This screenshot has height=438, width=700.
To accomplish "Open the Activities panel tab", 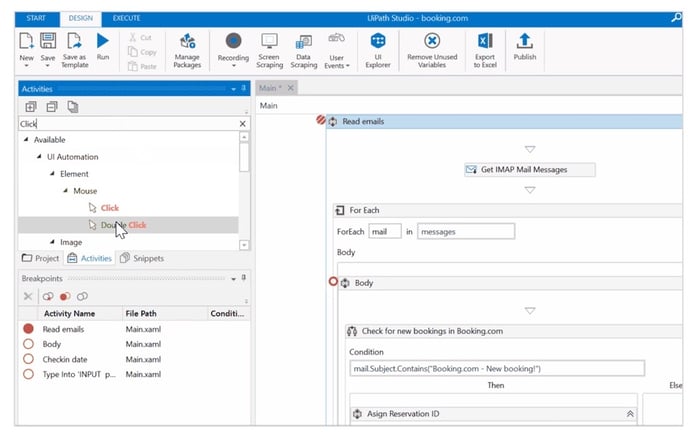I will 90,258.
